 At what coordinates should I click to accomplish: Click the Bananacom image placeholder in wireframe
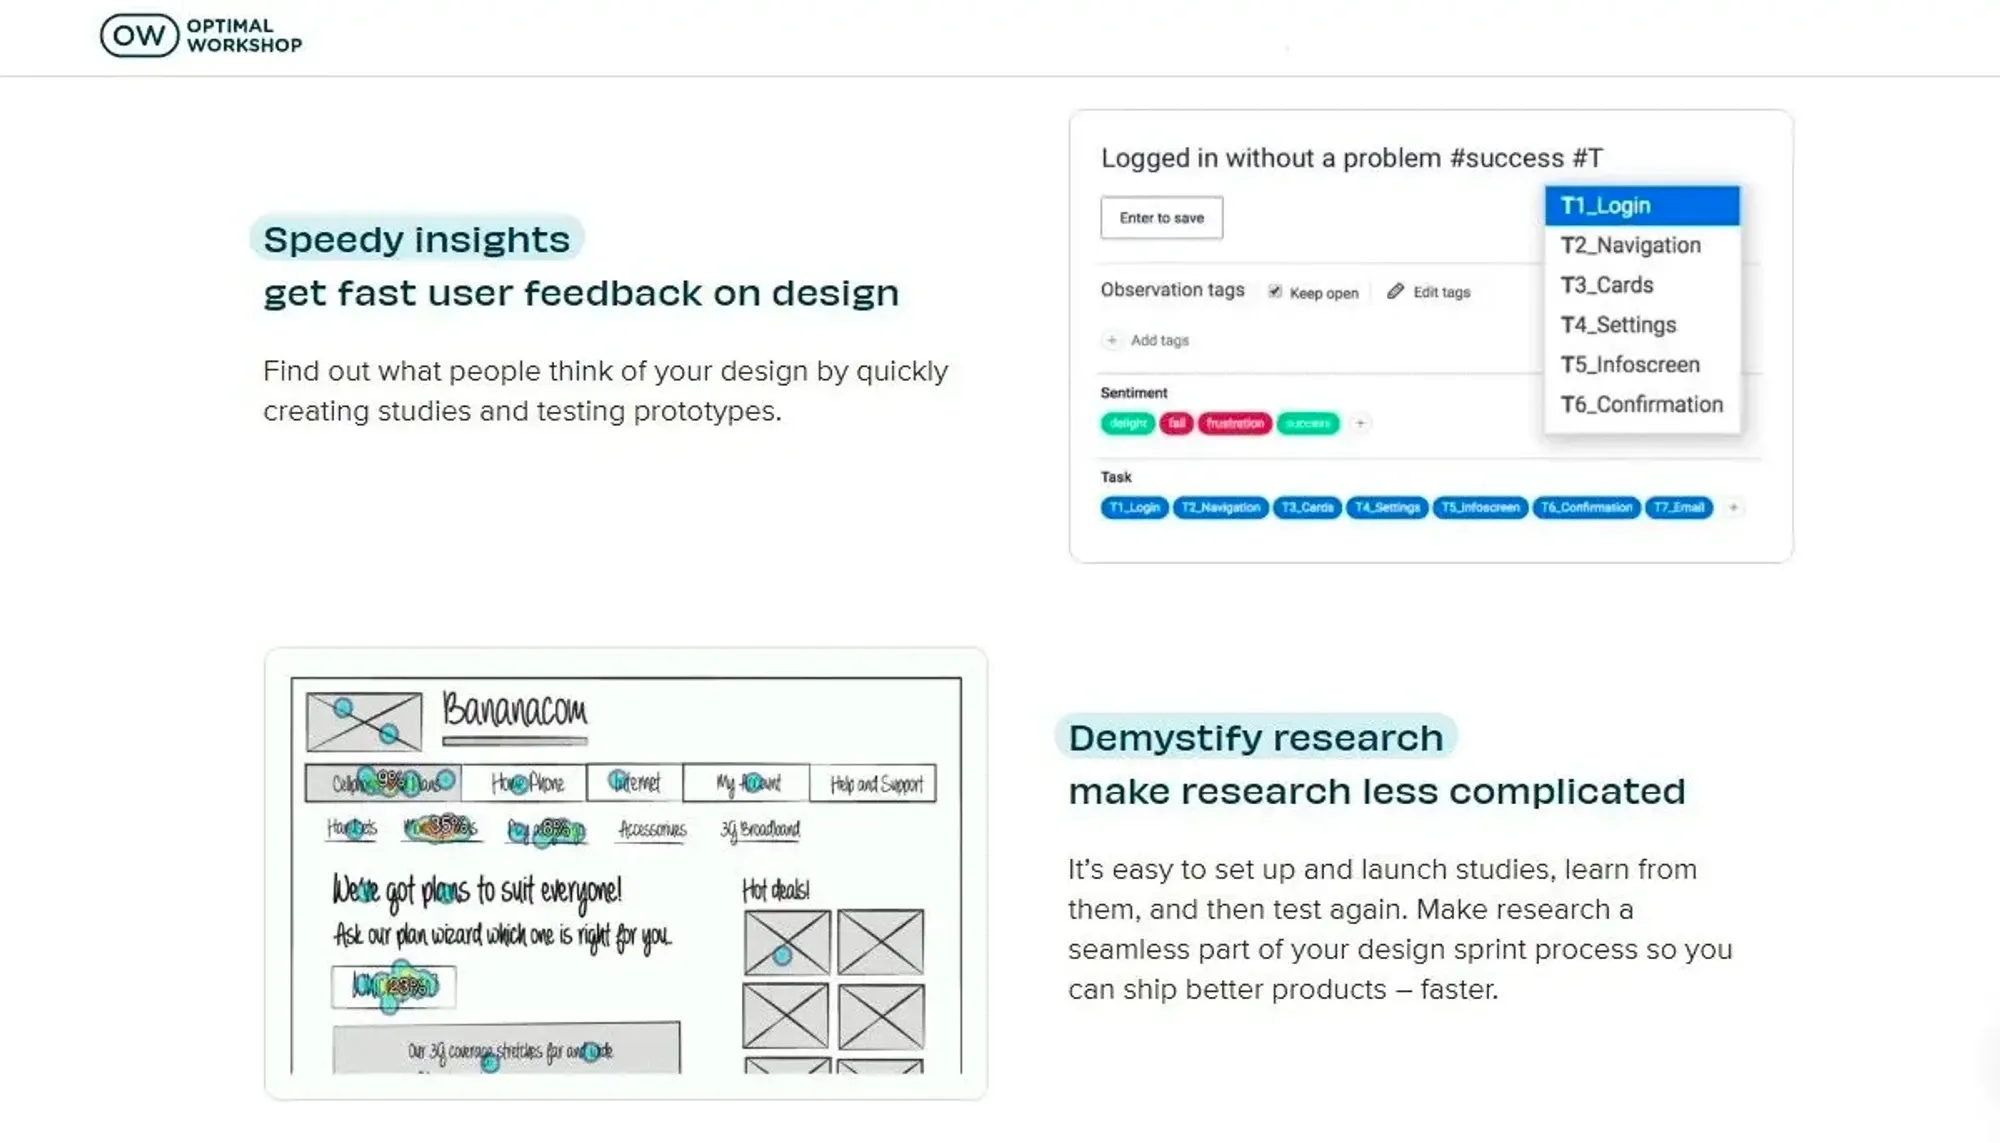pyautogui.click(x=364, y=721)
